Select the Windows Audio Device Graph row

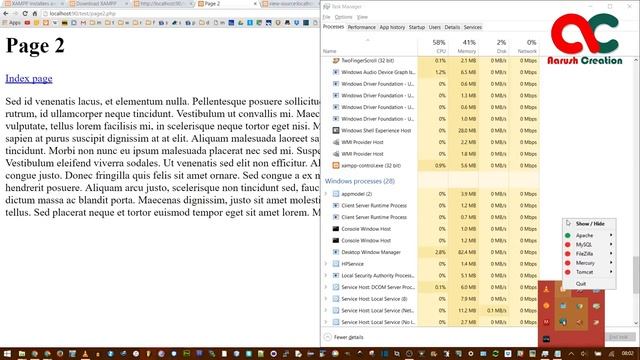430,72
